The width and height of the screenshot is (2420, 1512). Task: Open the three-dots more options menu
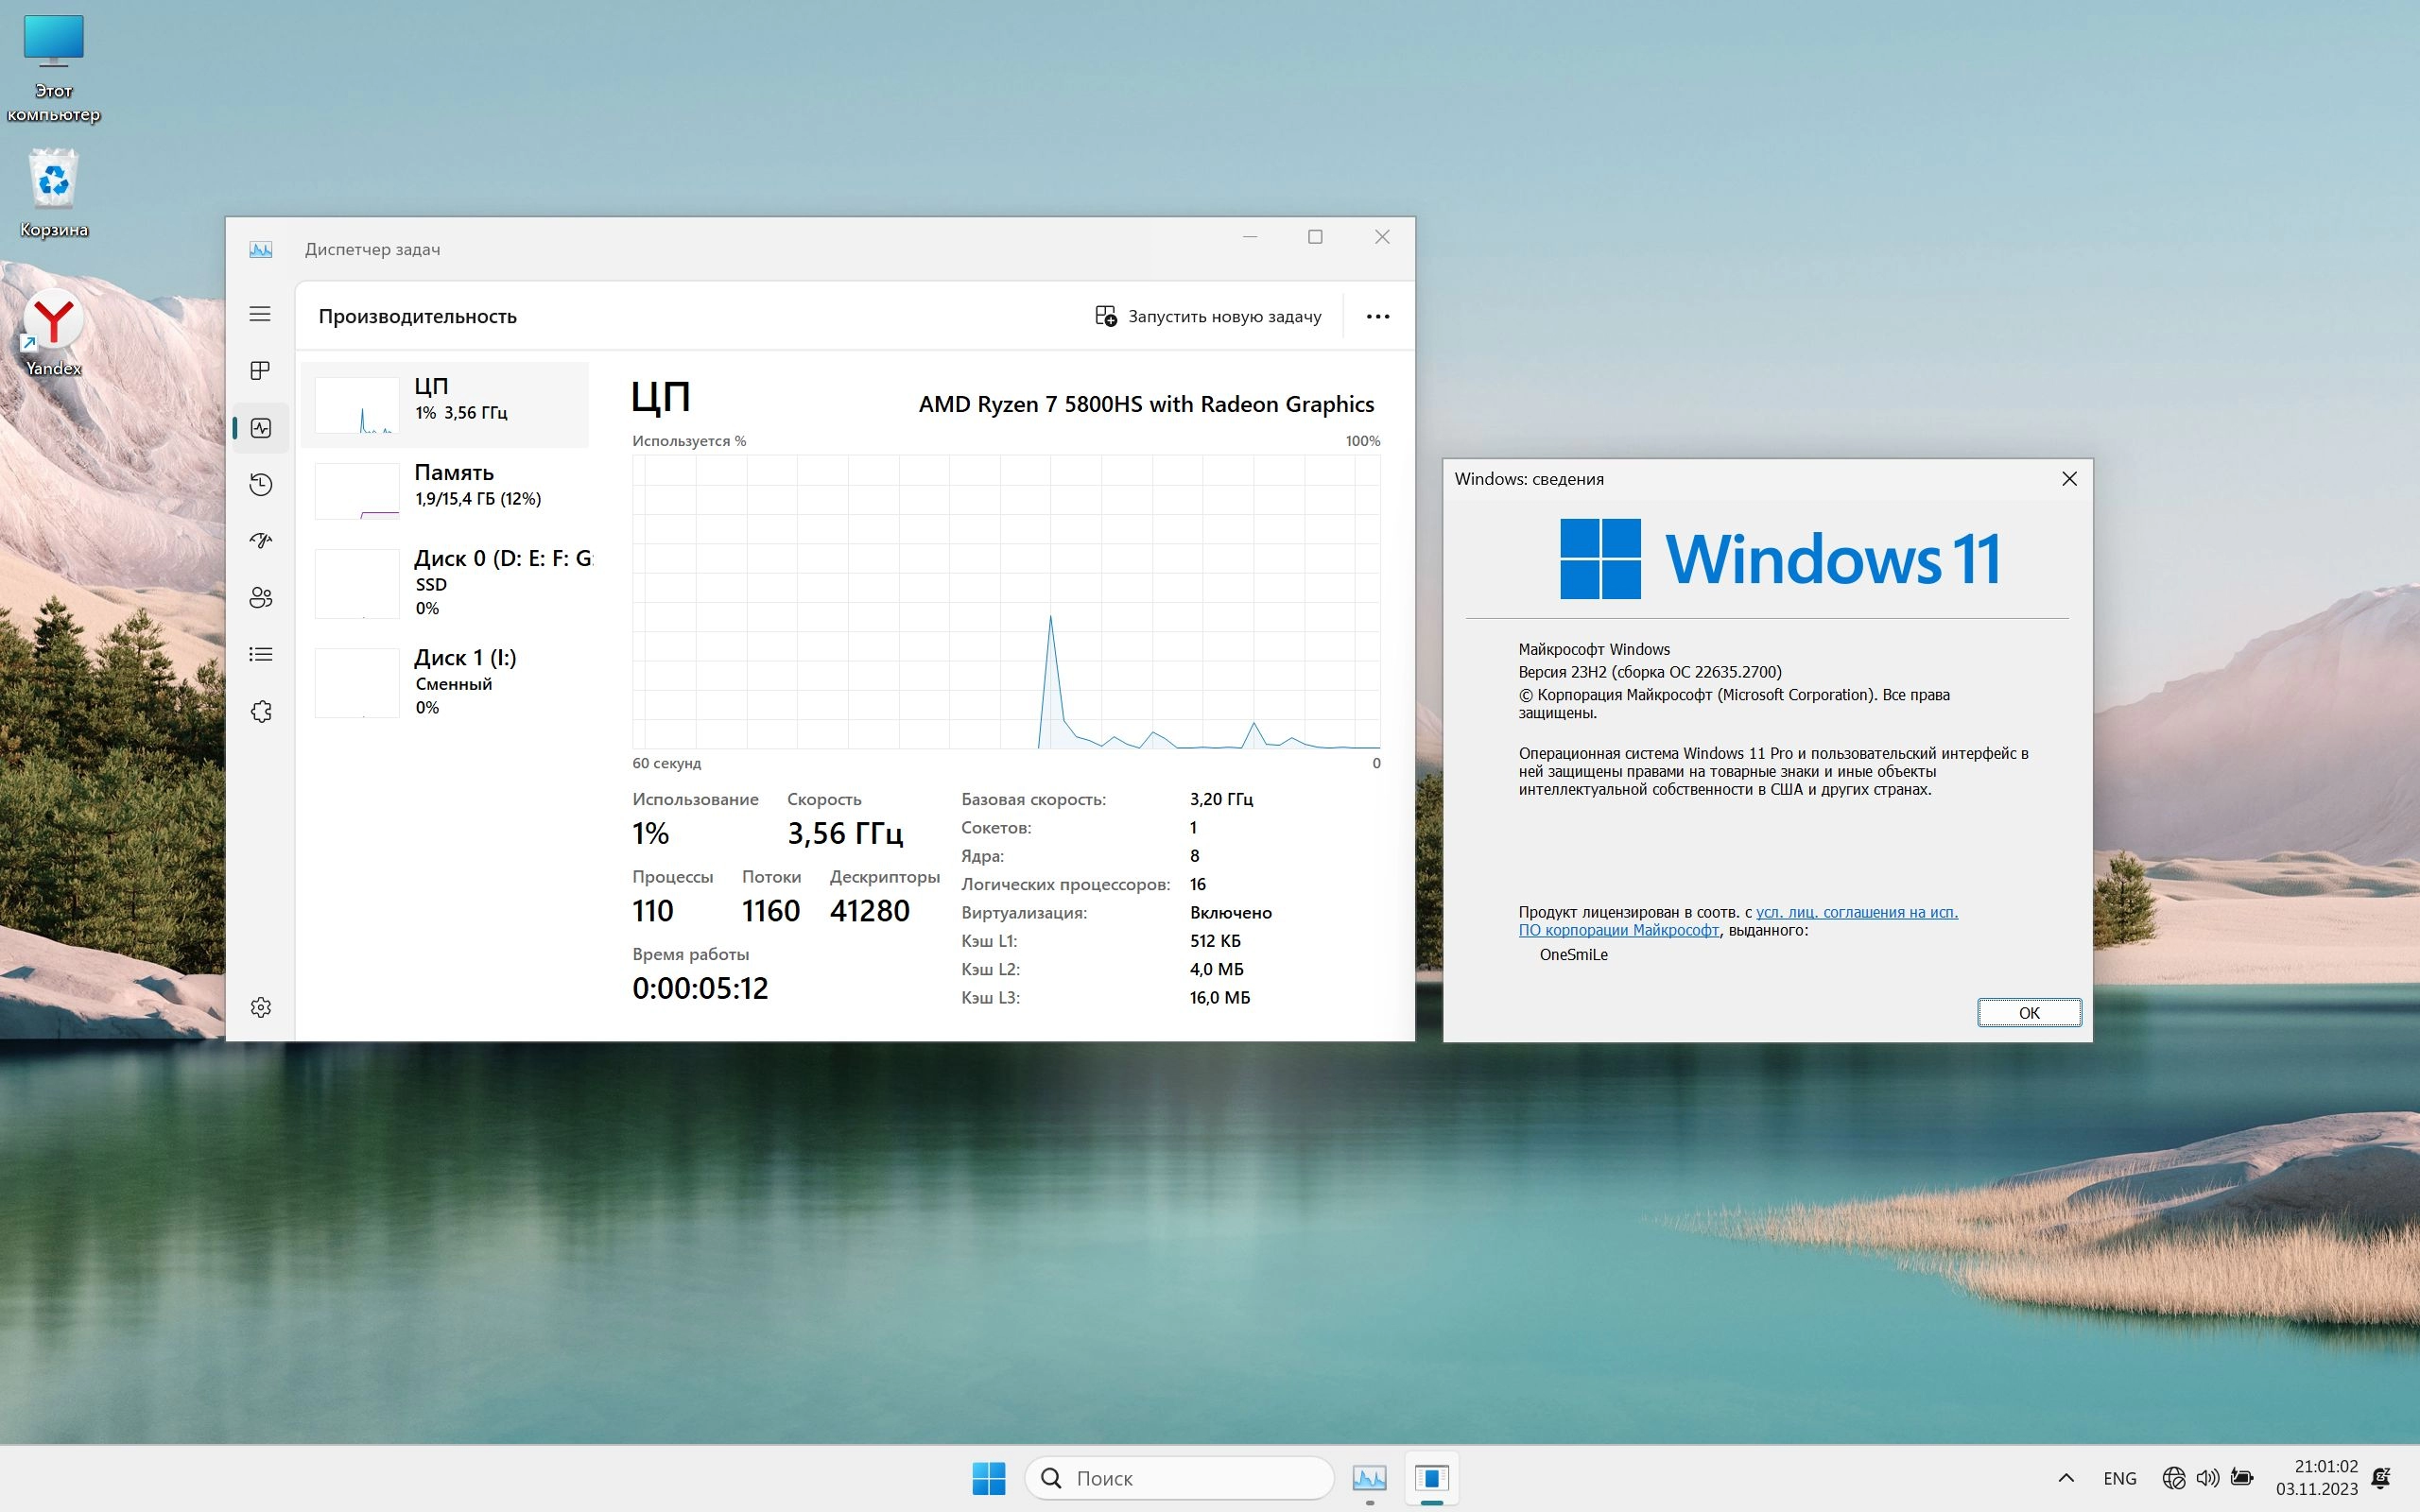tap(1377, 316)
